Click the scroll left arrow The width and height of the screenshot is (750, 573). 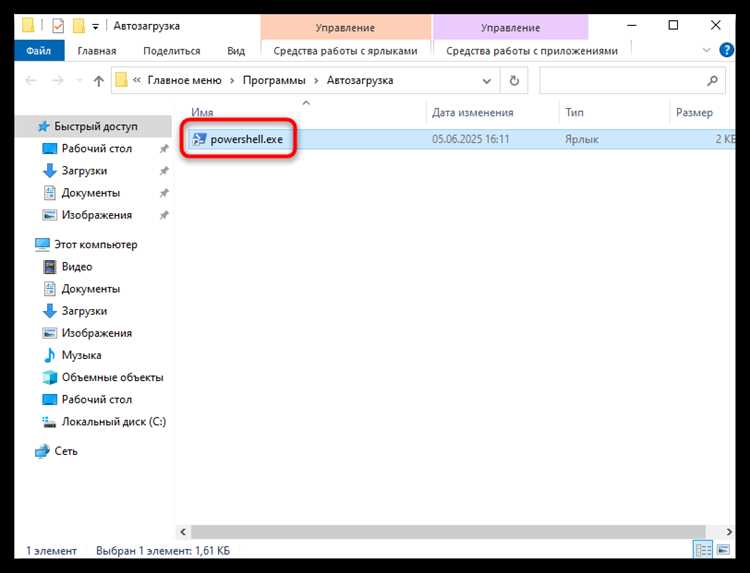point(183,532)
